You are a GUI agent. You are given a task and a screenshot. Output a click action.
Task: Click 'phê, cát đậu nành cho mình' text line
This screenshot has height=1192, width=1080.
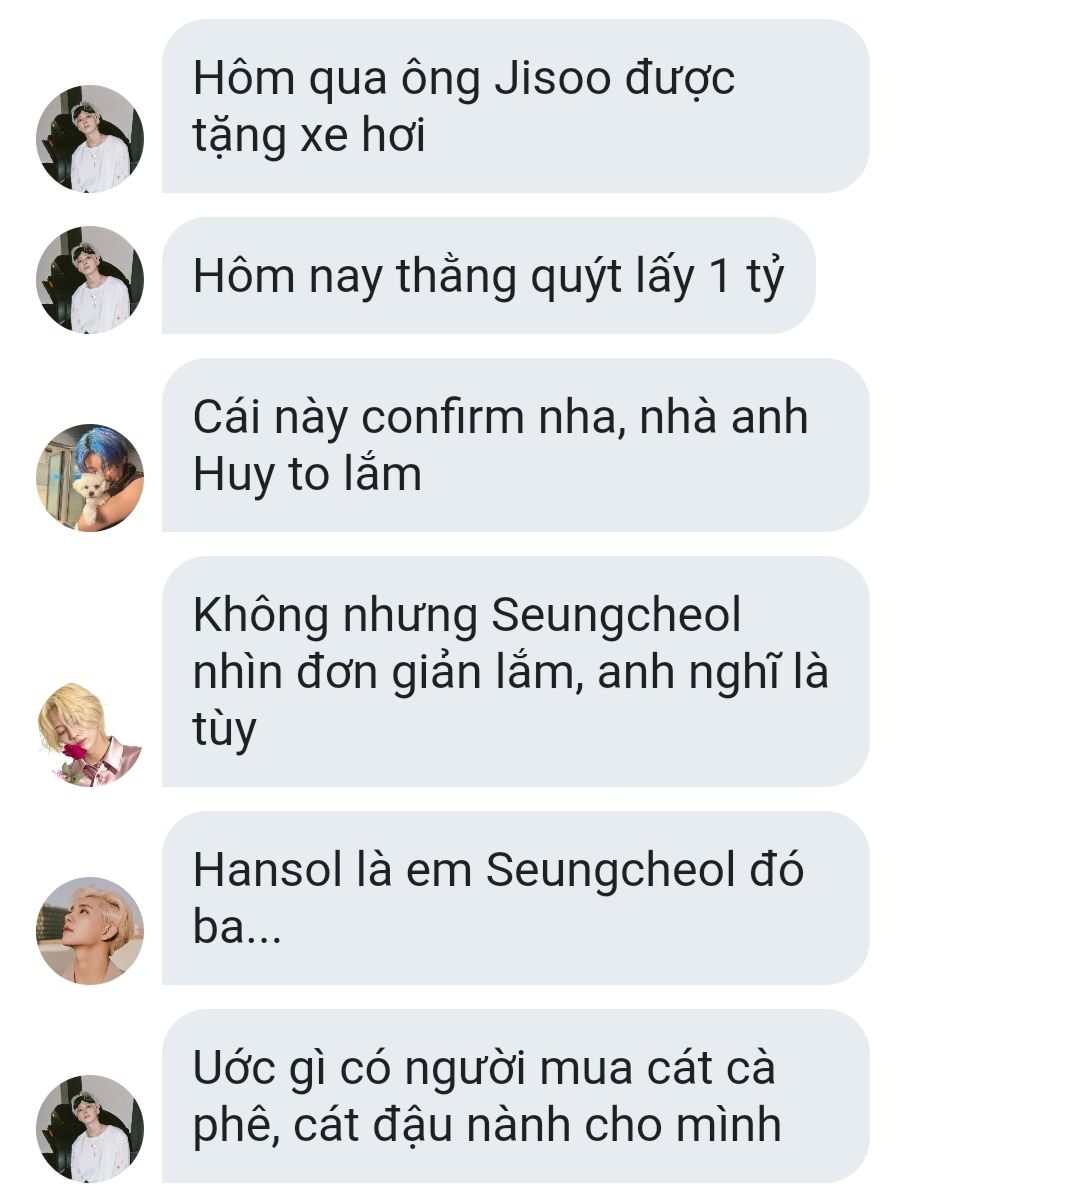[x=487, y=1125]
